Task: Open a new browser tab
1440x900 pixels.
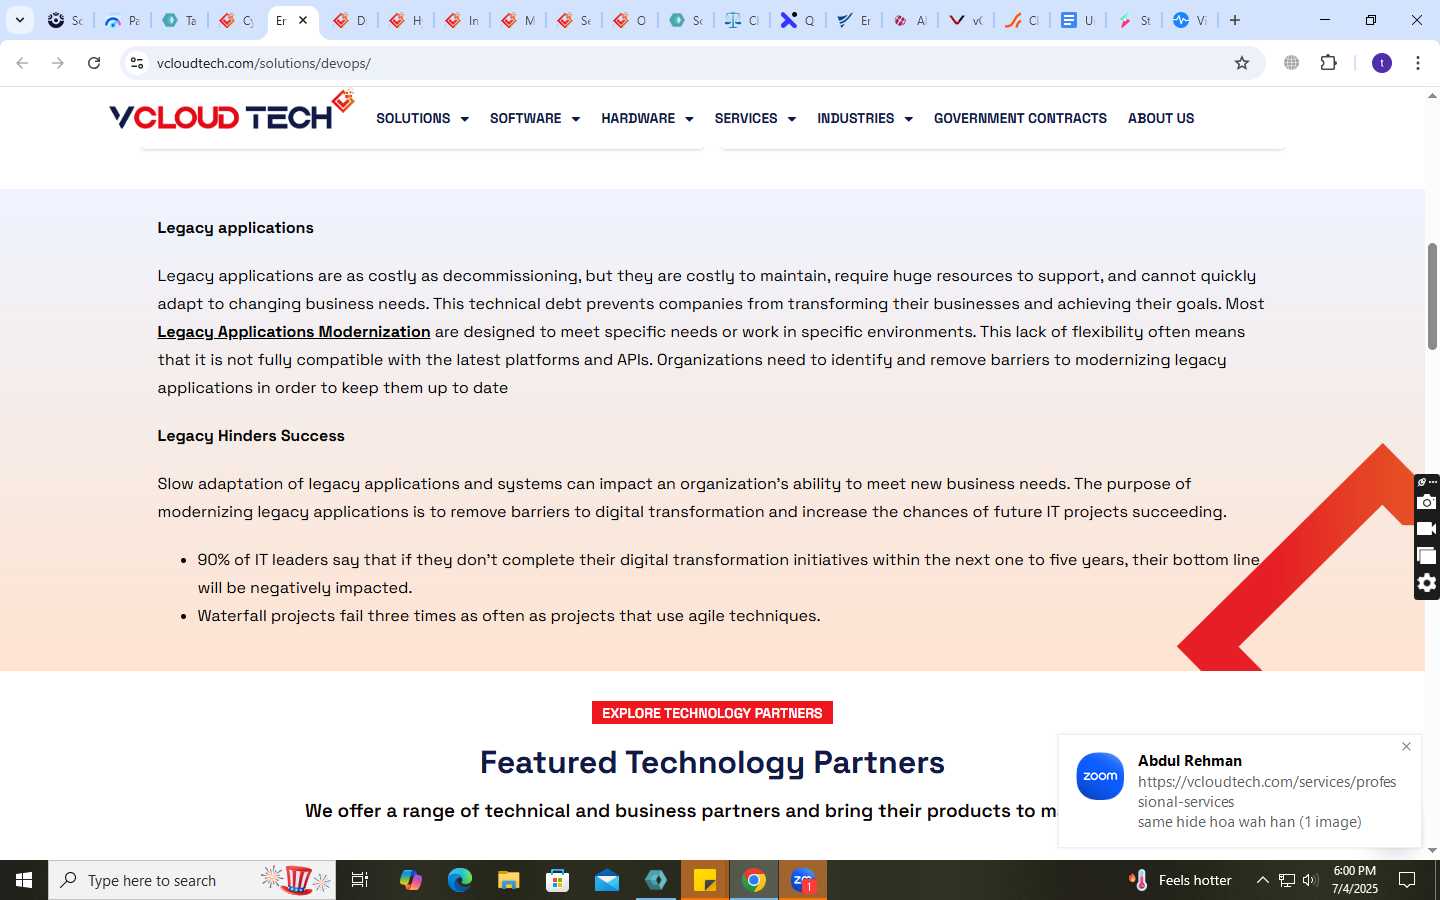Action: 1235,20
